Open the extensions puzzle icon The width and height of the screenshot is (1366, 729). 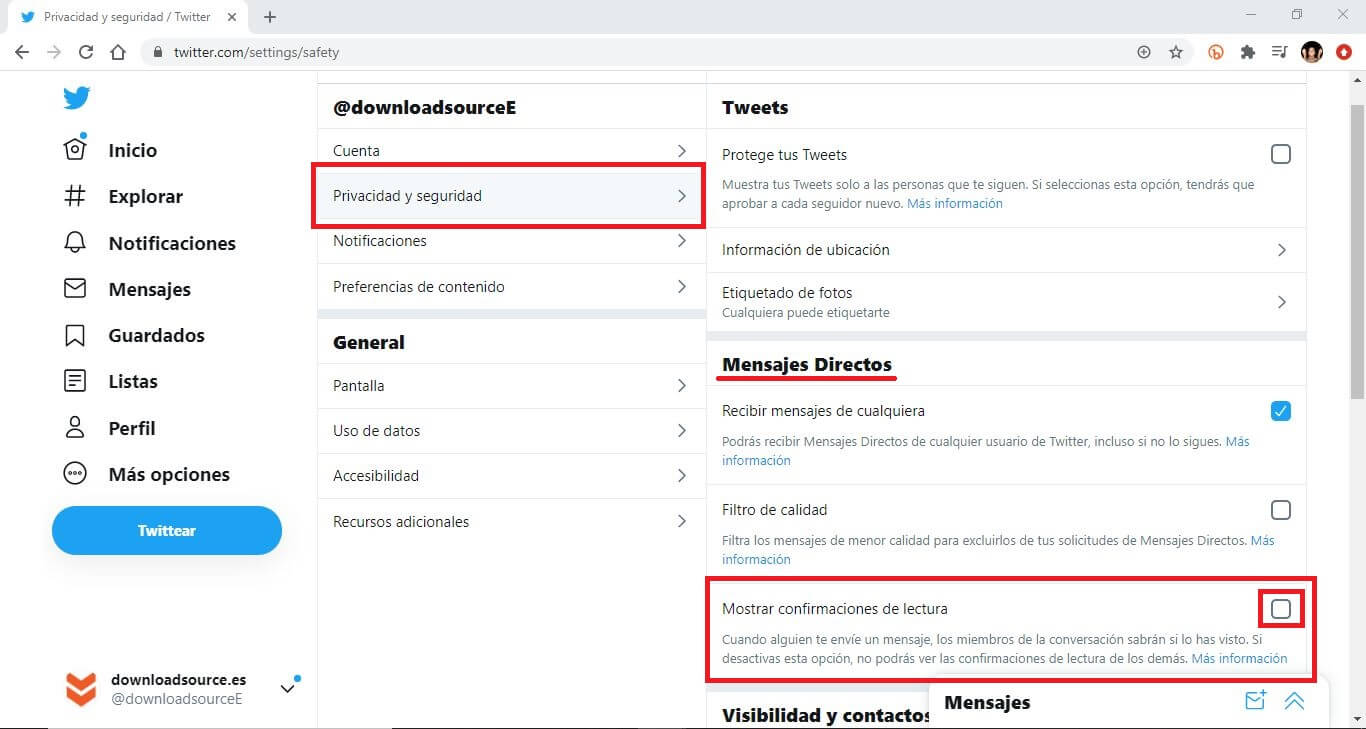pyautogui.click(x=1248, y=52)
